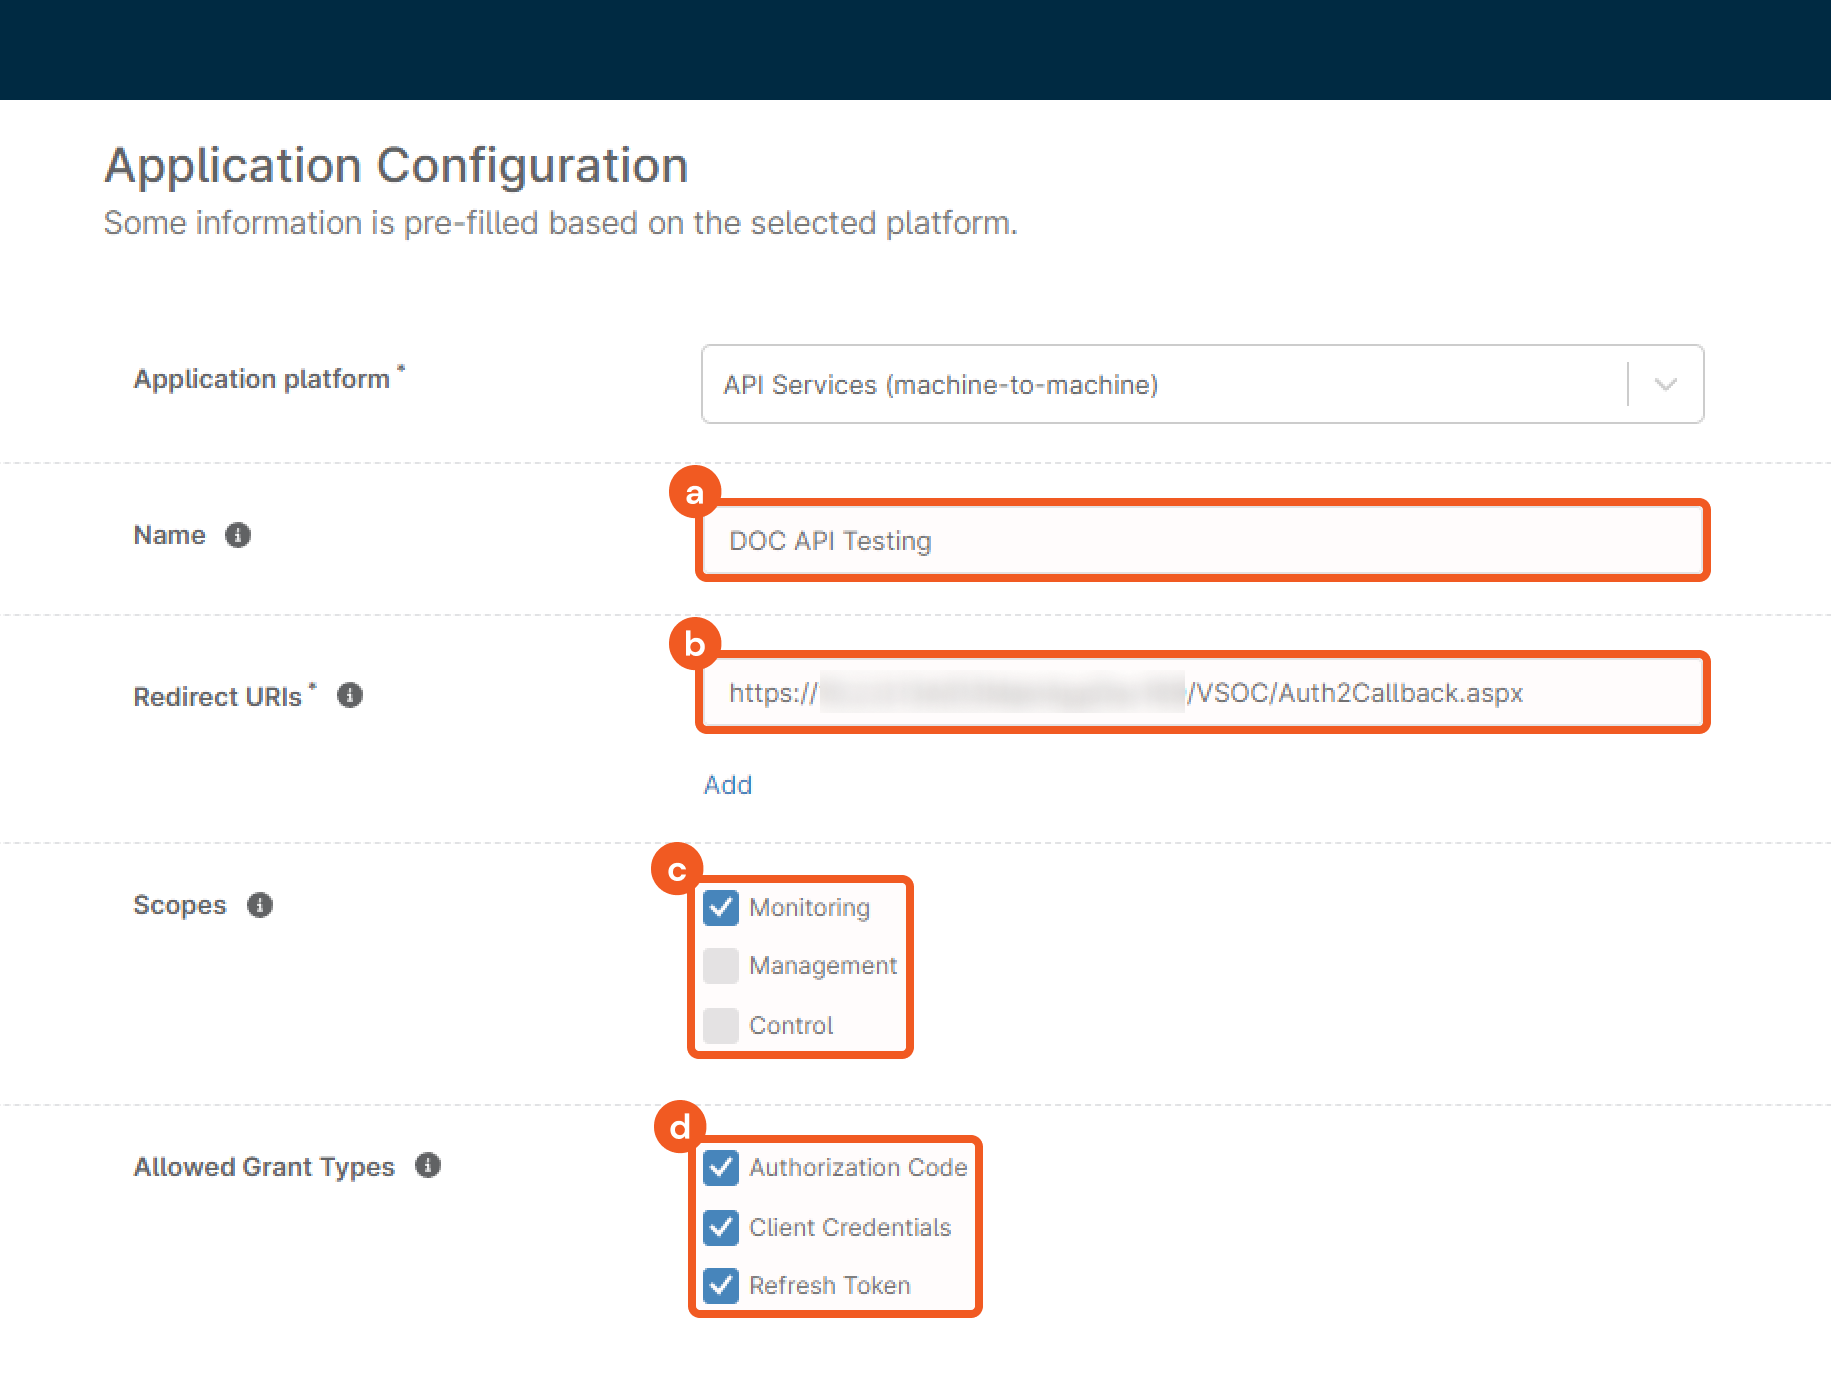Screen dimensions: 1831x1386
Task: Click the info icon next to Name
Action: [237, 535]
